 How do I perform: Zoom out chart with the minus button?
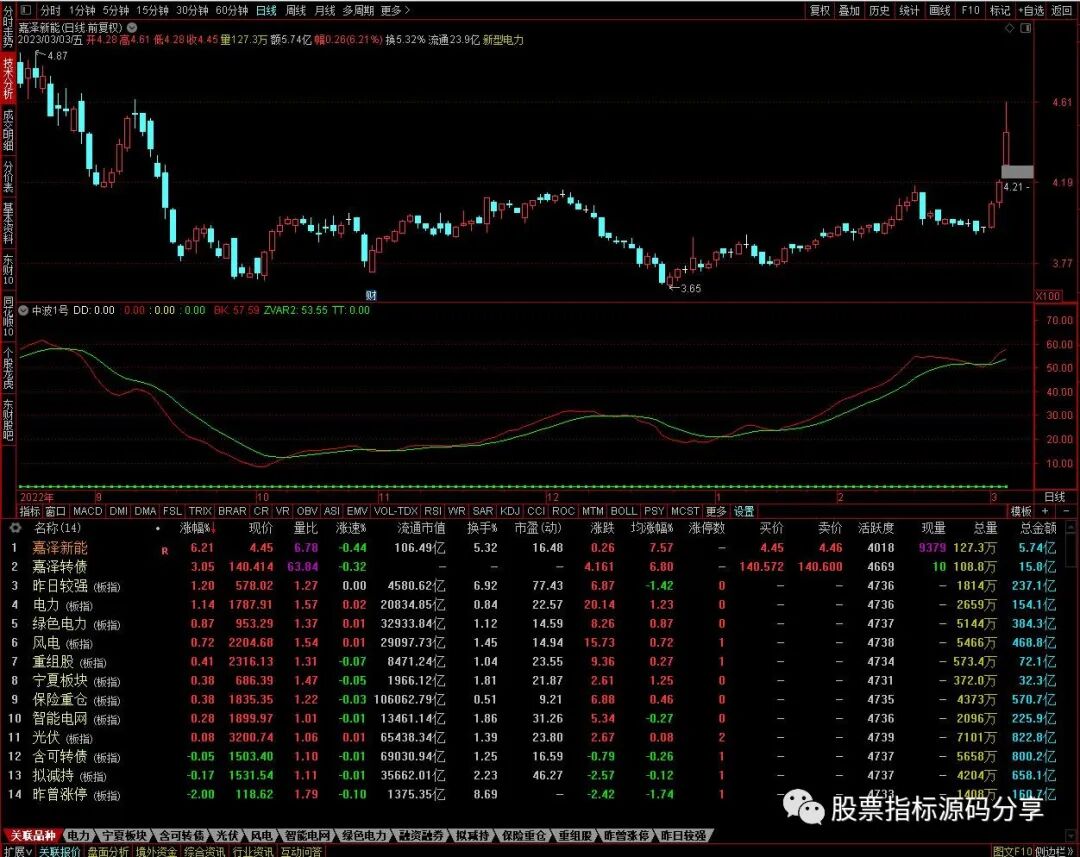pyautogui.click(x=1066, y=511)
